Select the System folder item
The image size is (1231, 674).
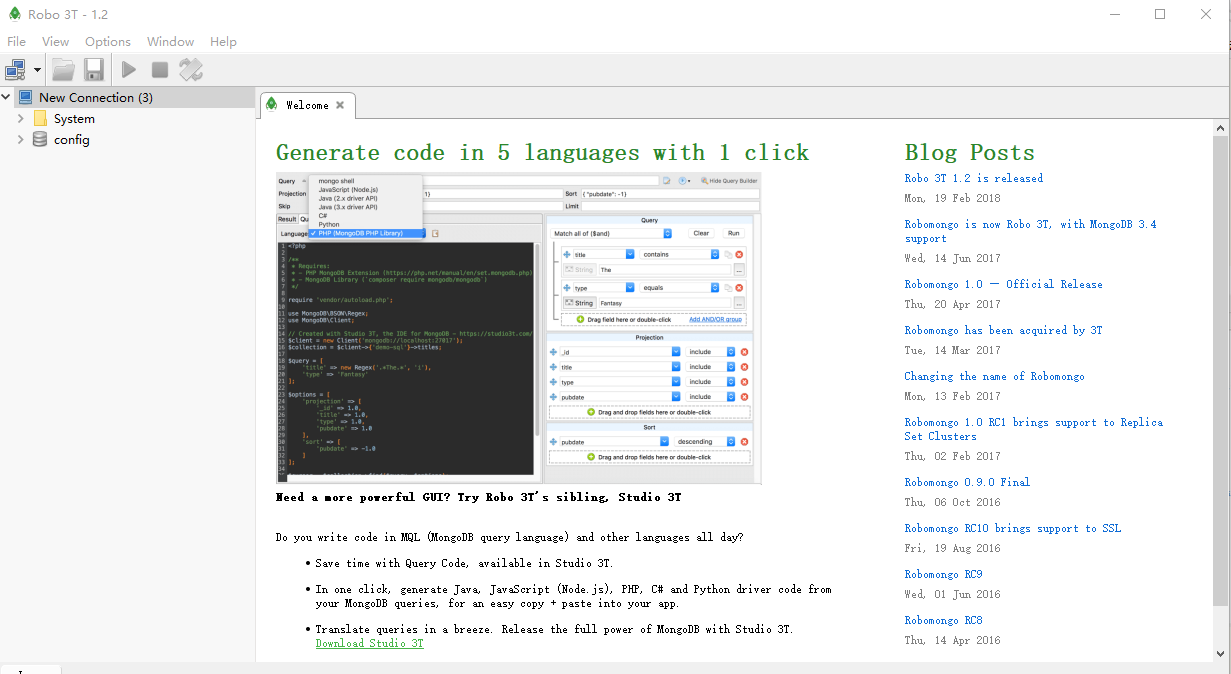tap(74, 118)
